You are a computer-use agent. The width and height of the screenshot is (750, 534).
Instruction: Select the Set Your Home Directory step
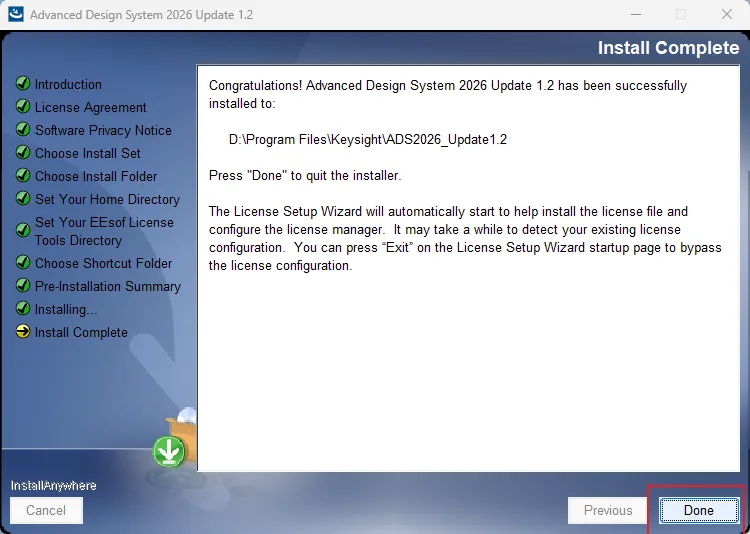[107, 199]
